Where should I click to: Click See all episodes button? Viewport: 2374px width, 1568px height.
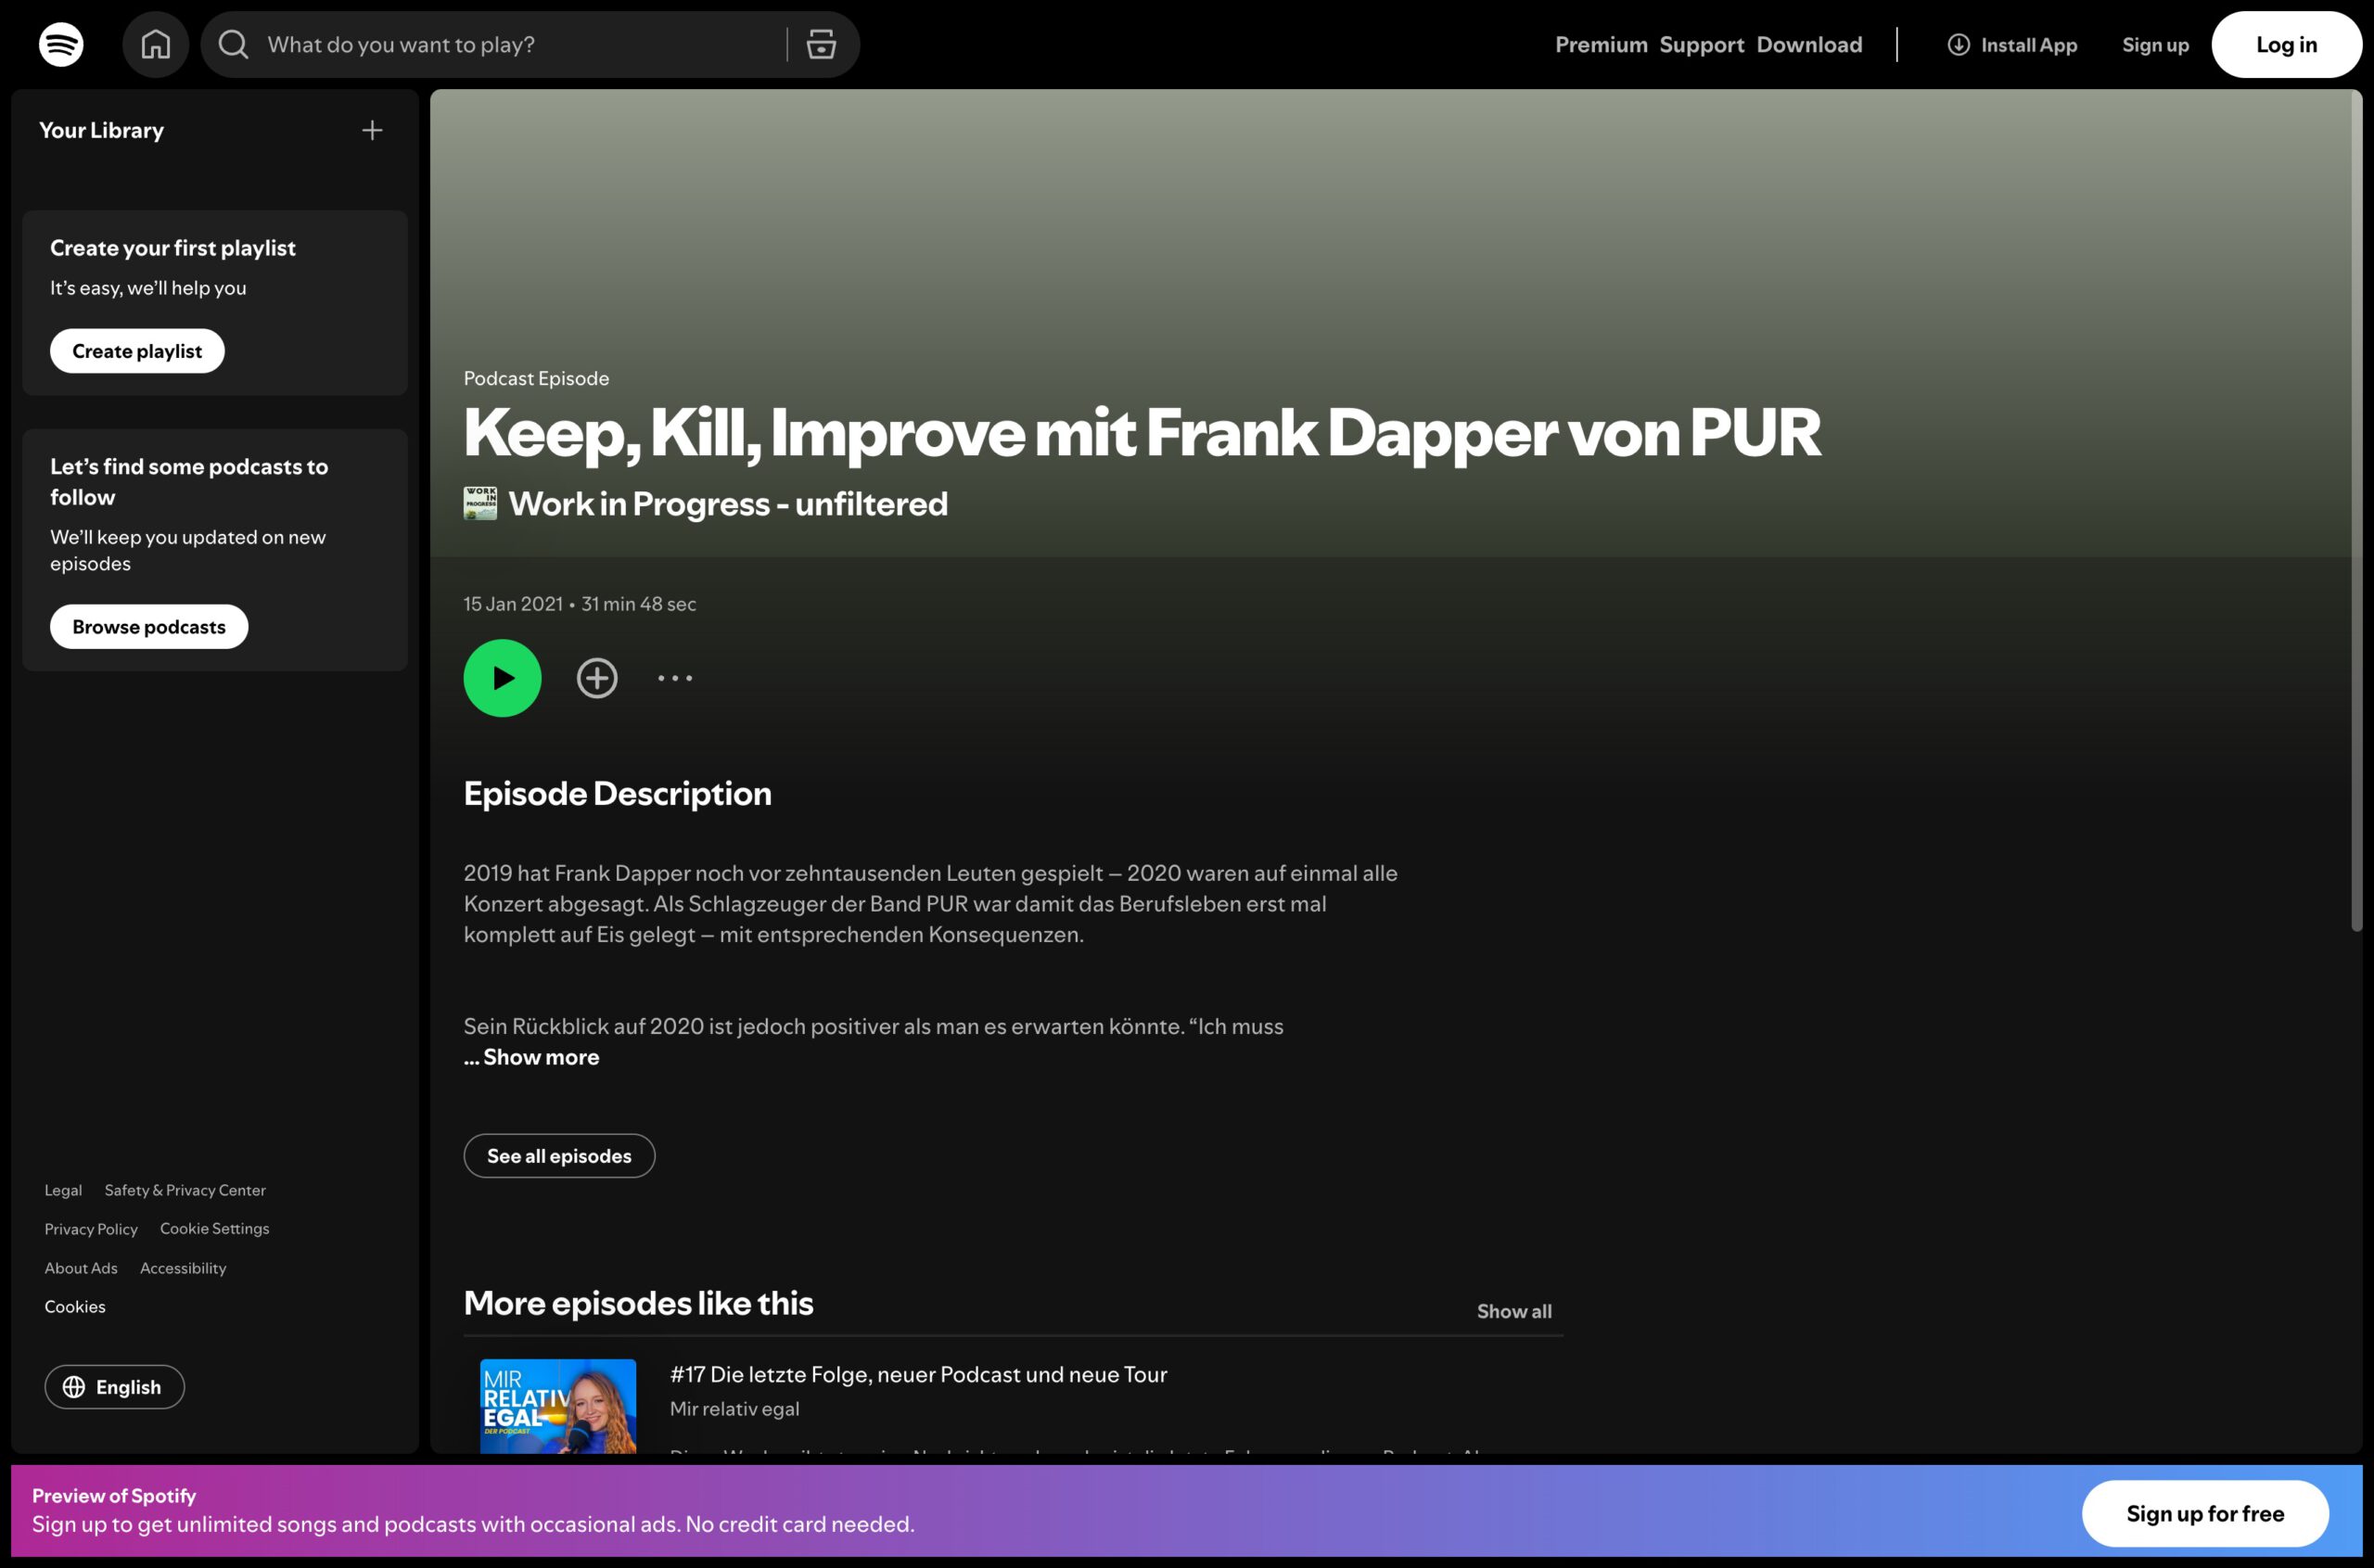559,1156
